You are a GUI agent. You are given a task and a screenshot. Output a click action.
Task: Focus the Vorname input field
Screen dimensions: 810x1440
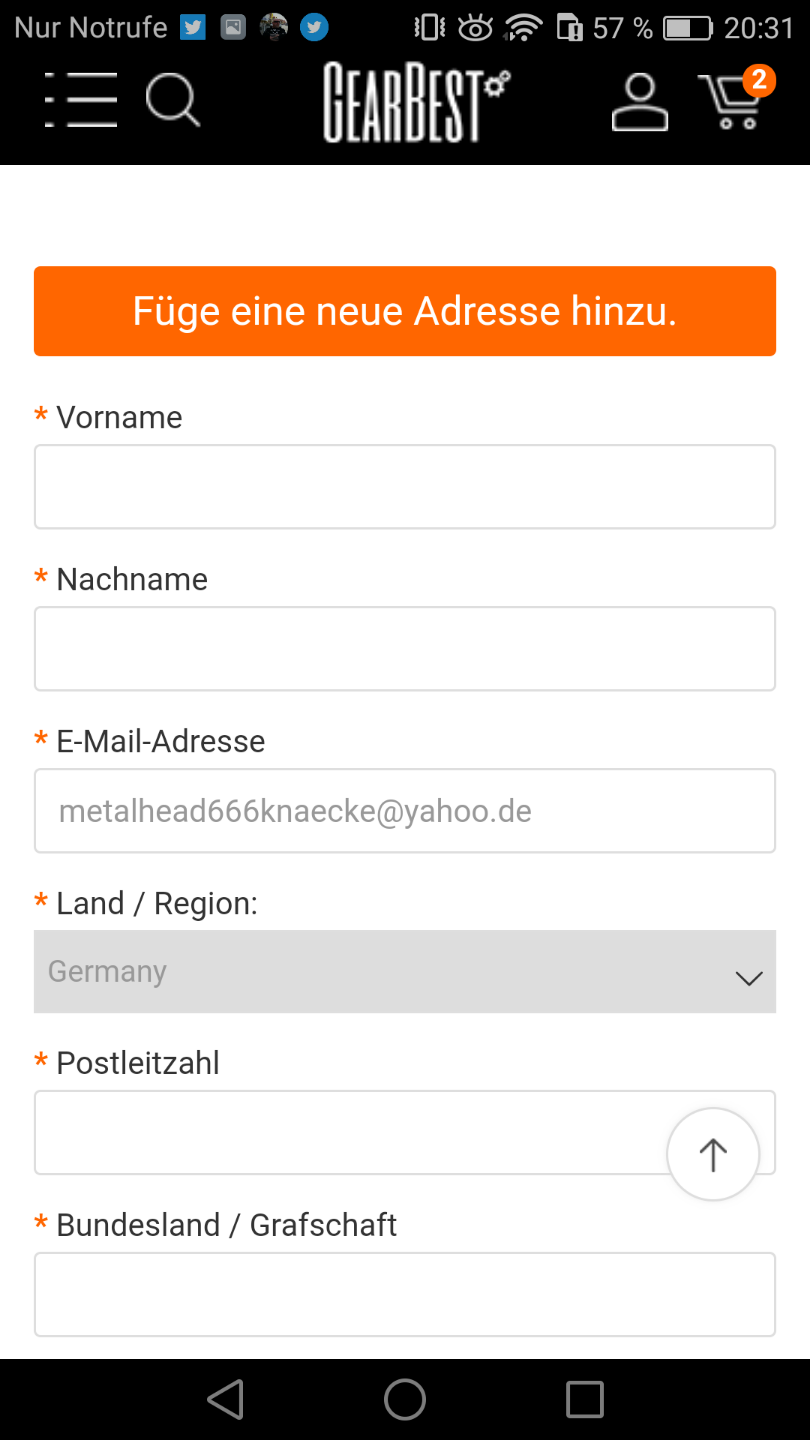(405, 487)
